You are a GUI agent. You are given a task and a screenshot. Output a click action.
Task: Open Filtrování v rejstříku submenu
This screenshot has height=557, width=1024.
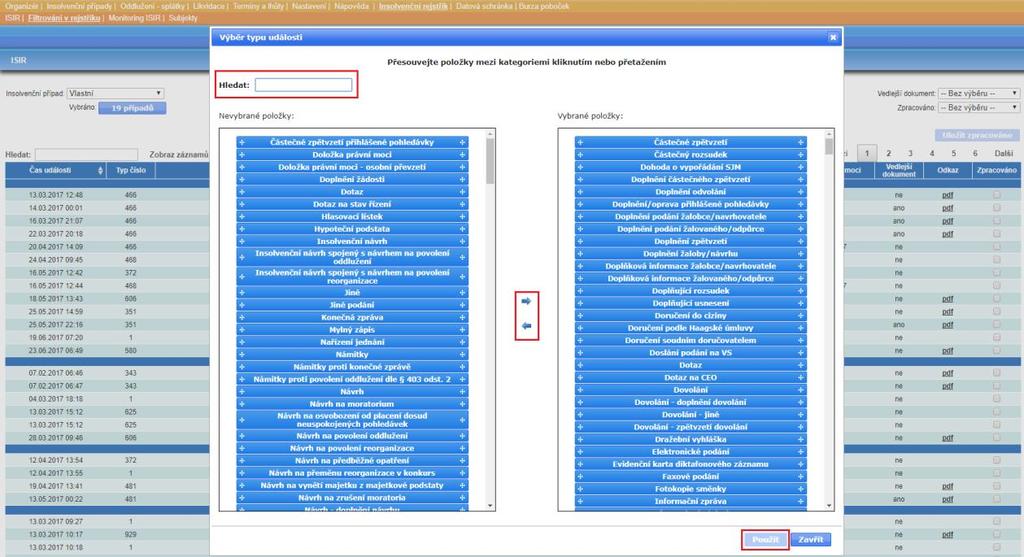point(64,18)
